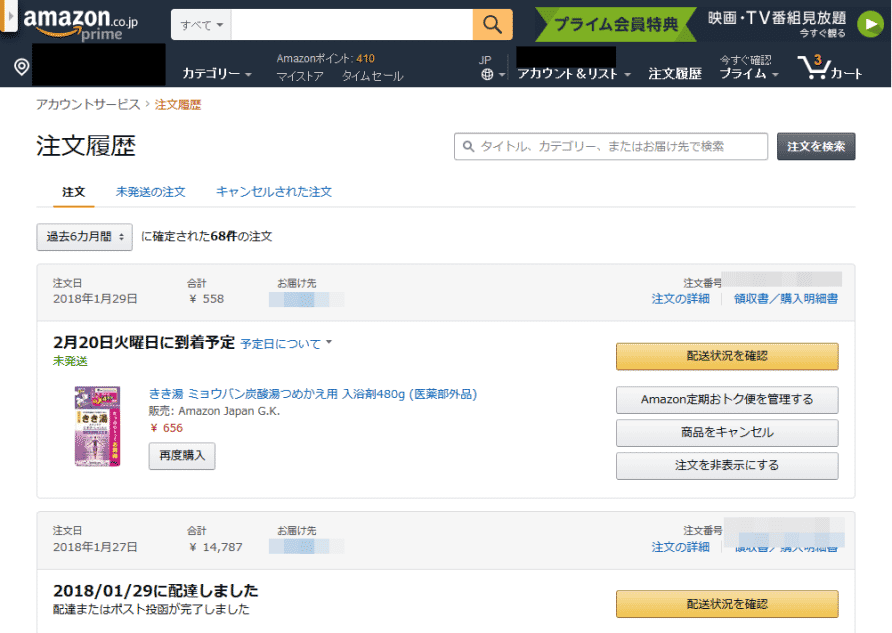Click the 注文を非表示にする button
The height and width of the screenshot is (633, 892).
pyautogui.click(x=727, y=466)
